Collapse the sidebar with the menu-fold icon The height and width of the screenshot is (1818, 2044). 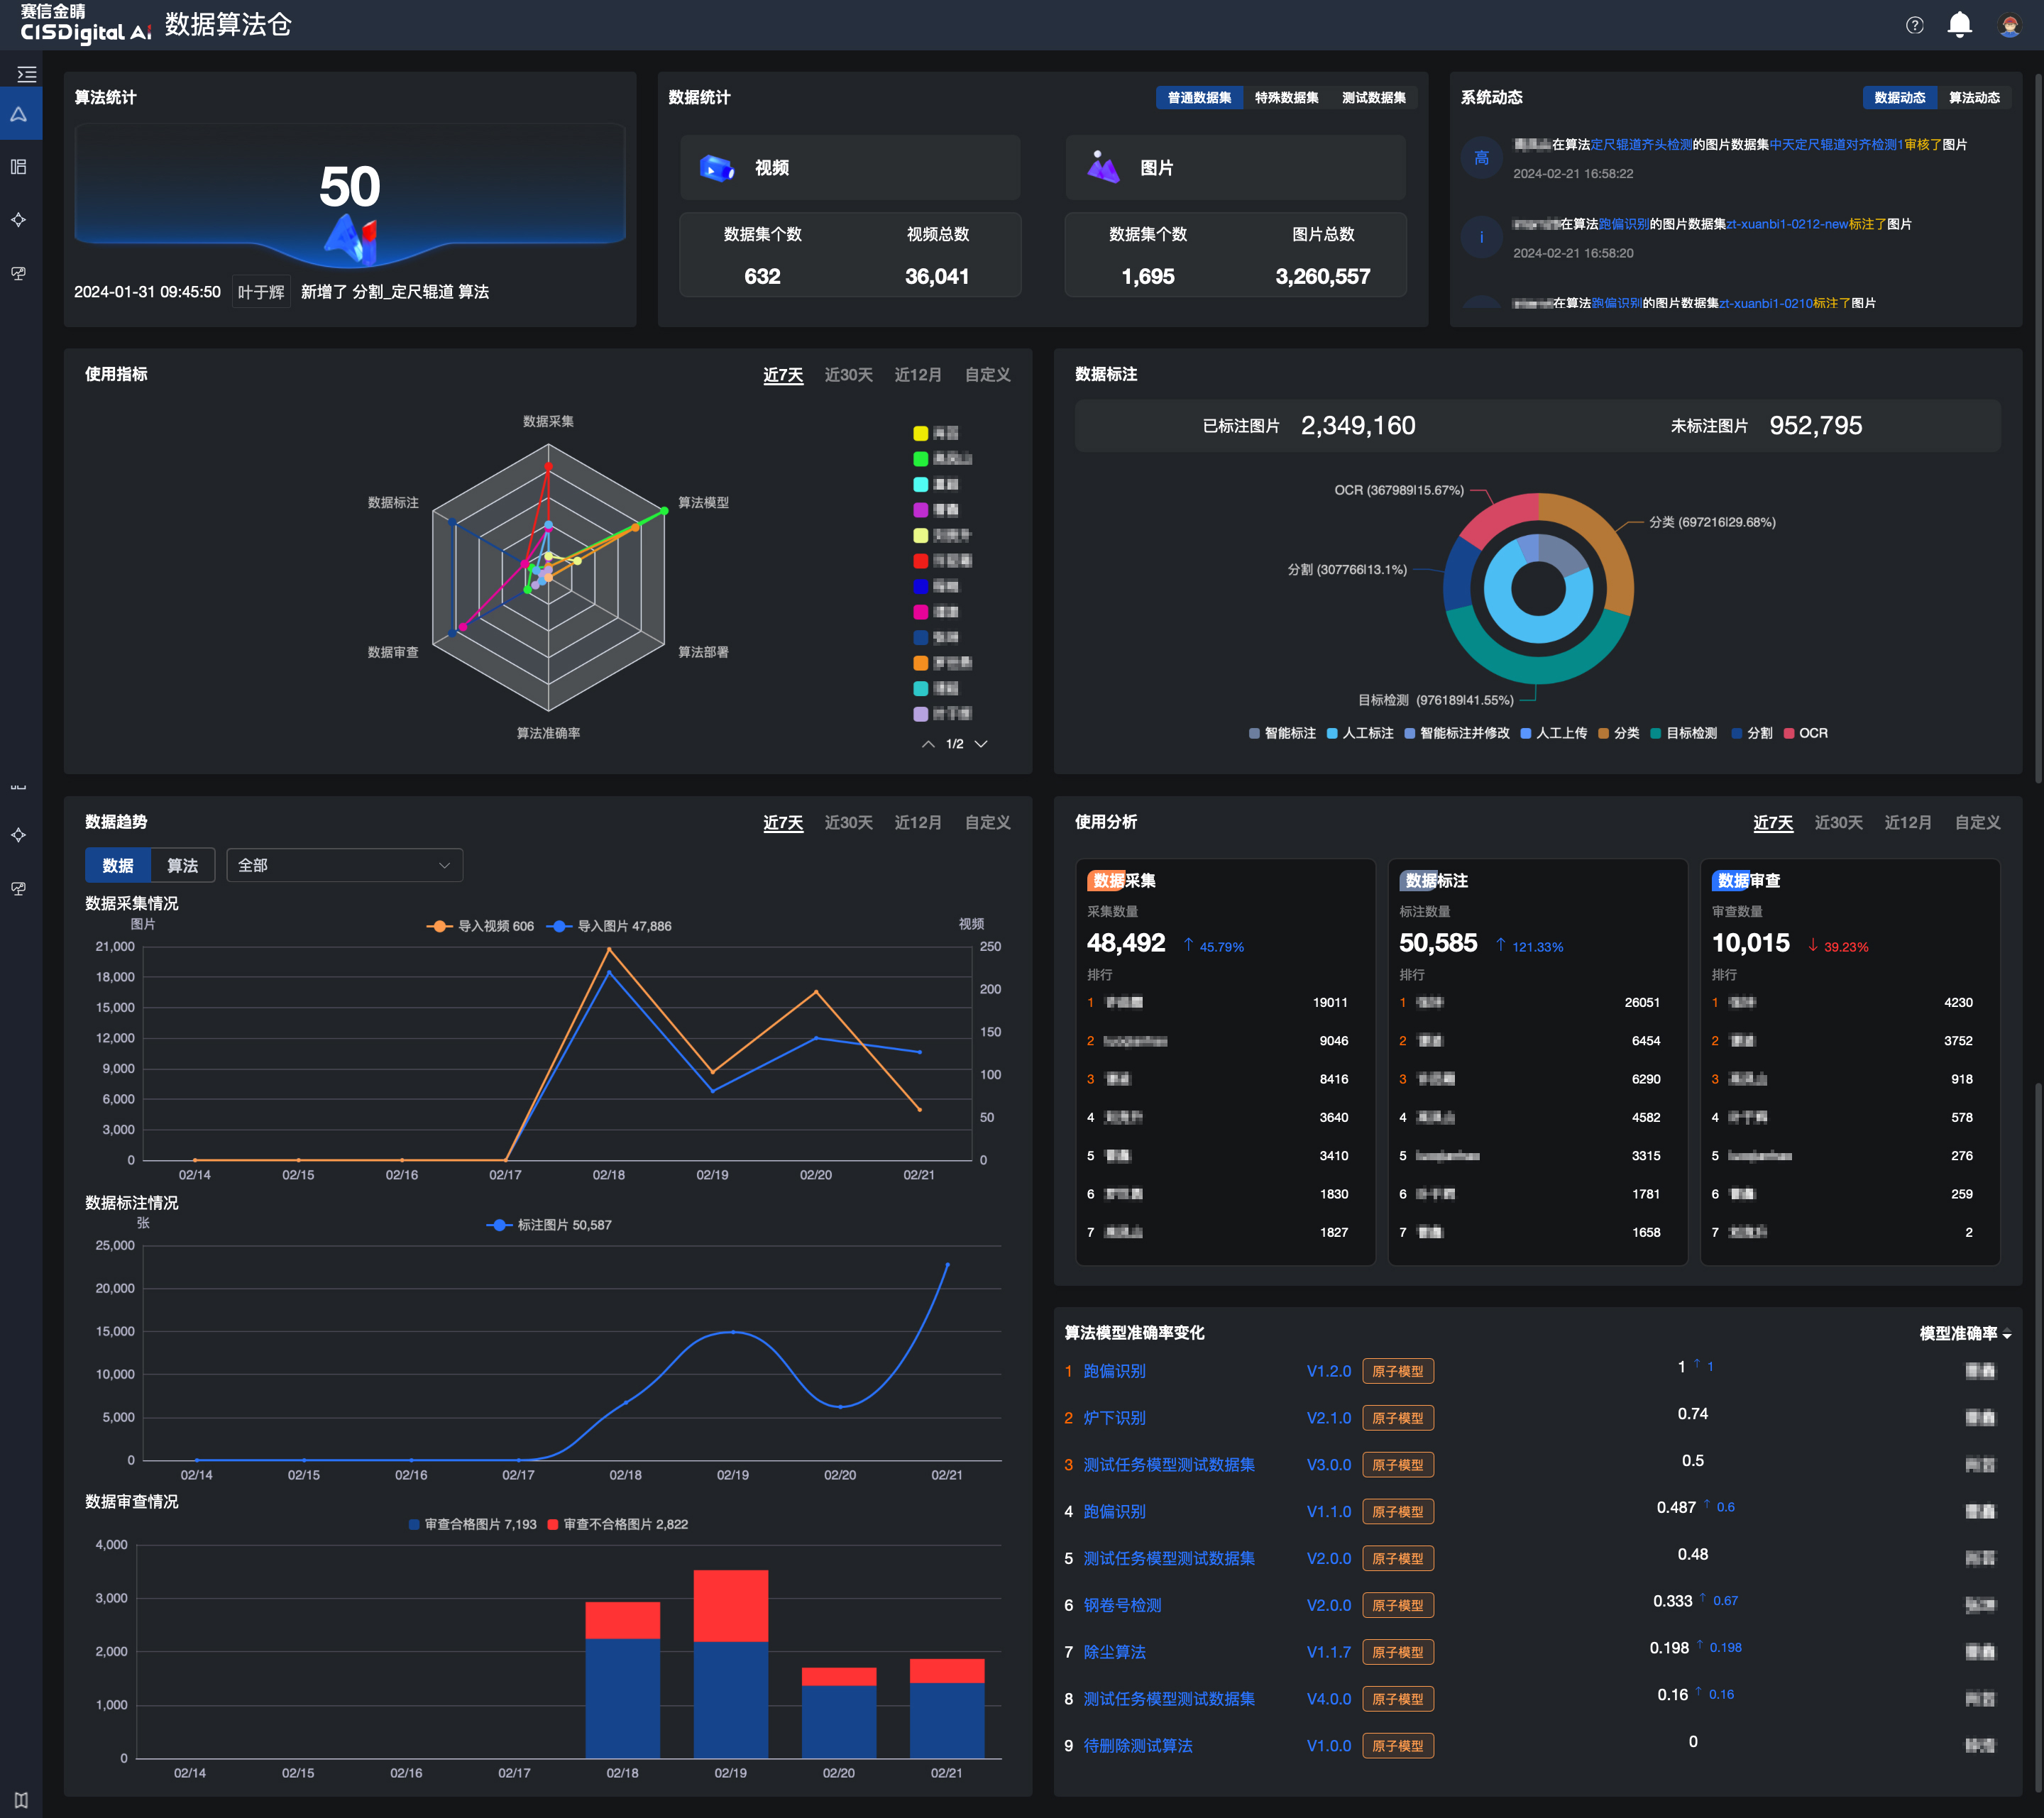click(26, 74)
